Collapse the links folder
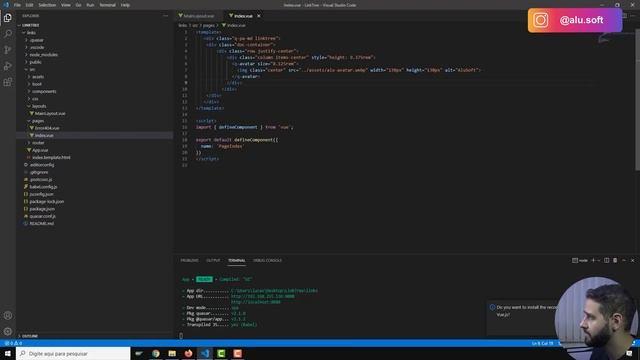 (31, 33)
